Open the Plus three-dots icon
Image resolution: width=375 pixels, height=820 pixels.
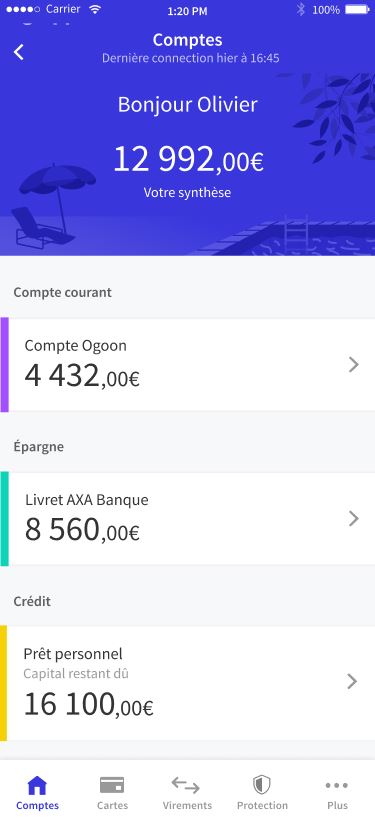[337, 785]
